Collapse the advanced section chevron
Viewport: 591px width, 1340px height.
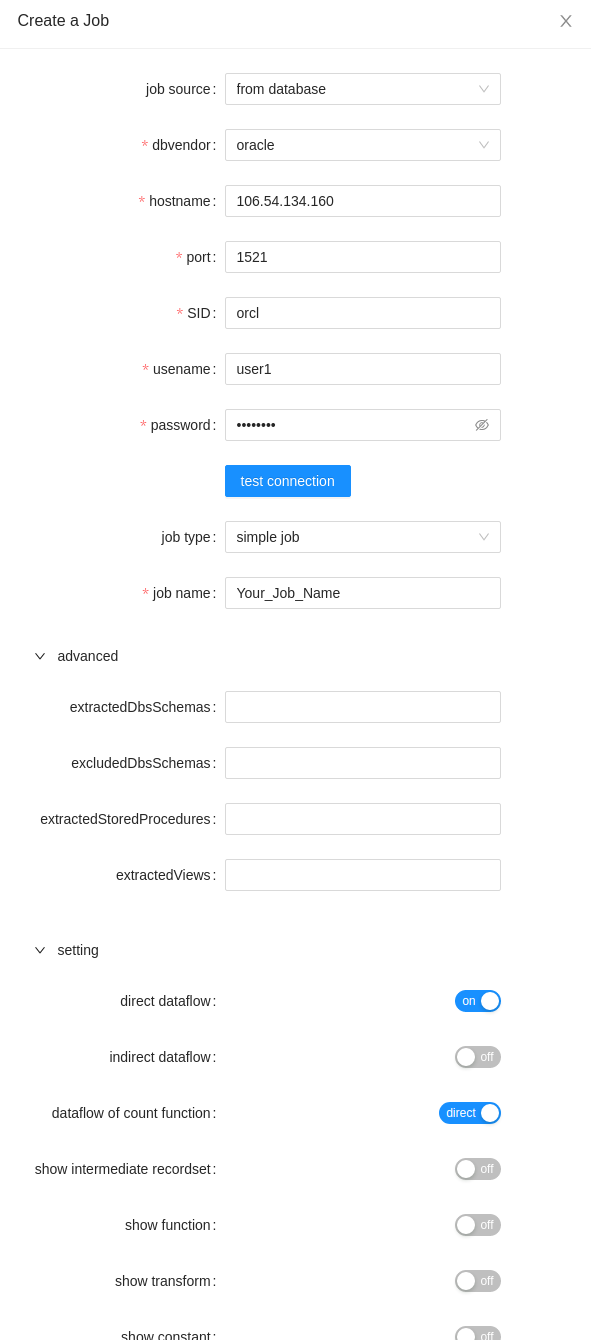40,656
